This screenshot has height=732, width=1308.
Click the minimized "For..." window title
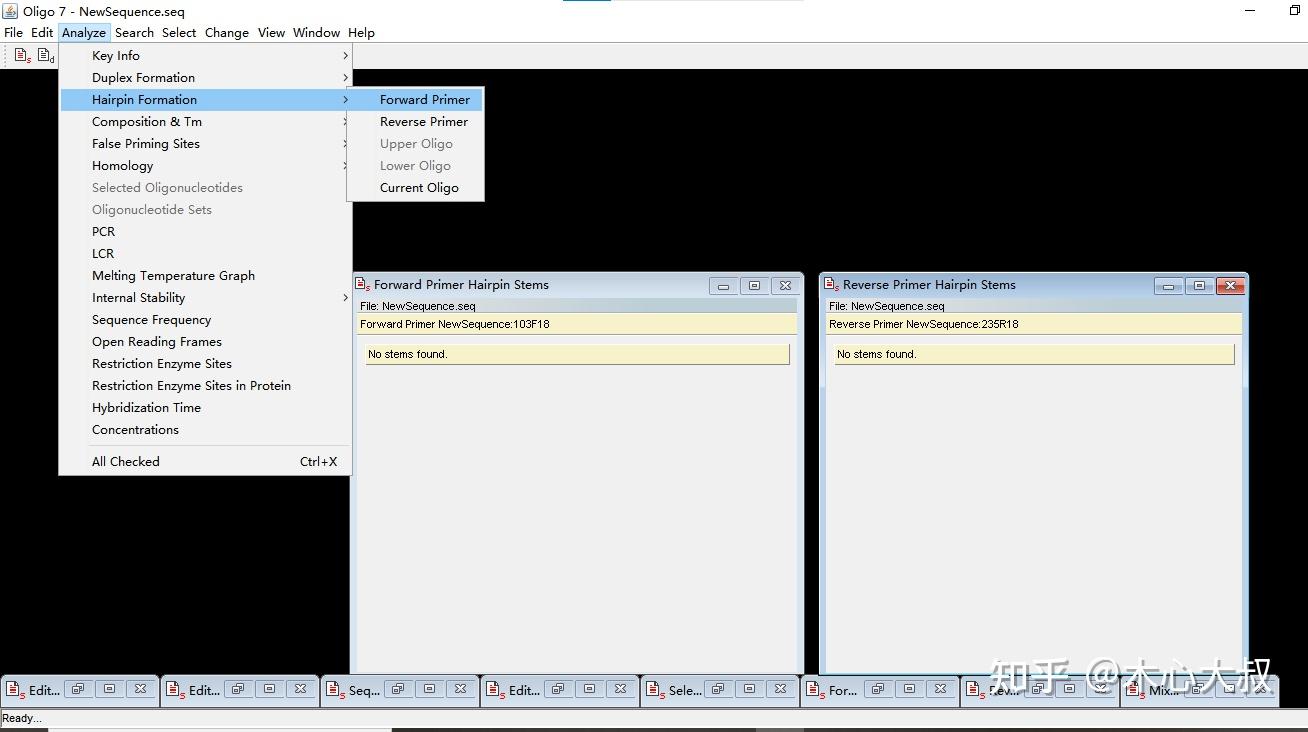coord(843,690)
